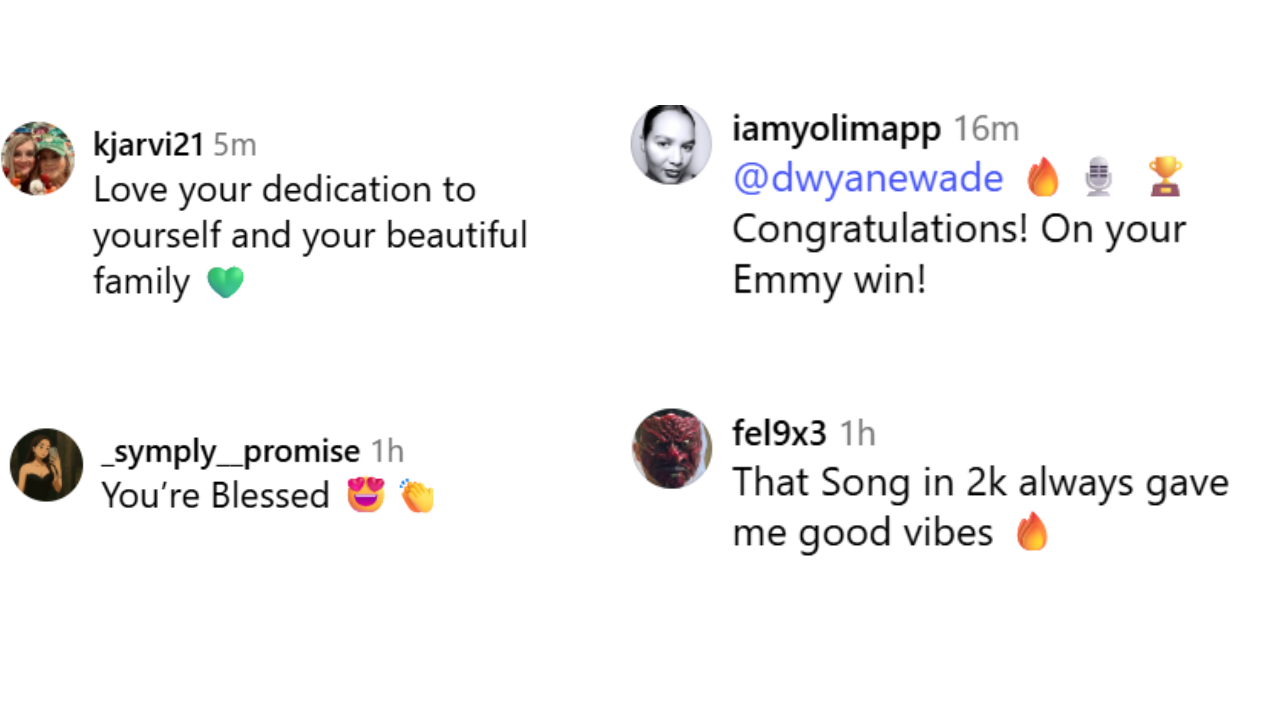
Task: Click the trophy emoji
Action: point(1164,178)
